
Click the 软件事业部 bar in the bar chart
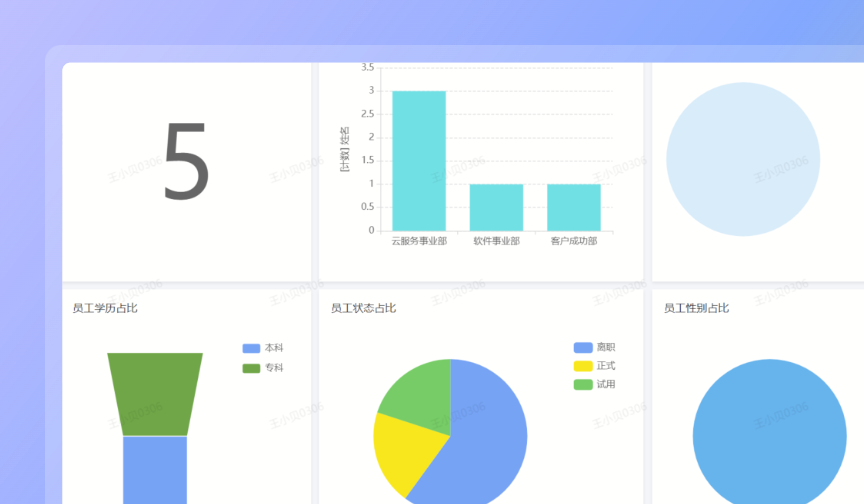click(x=496, y=207)
